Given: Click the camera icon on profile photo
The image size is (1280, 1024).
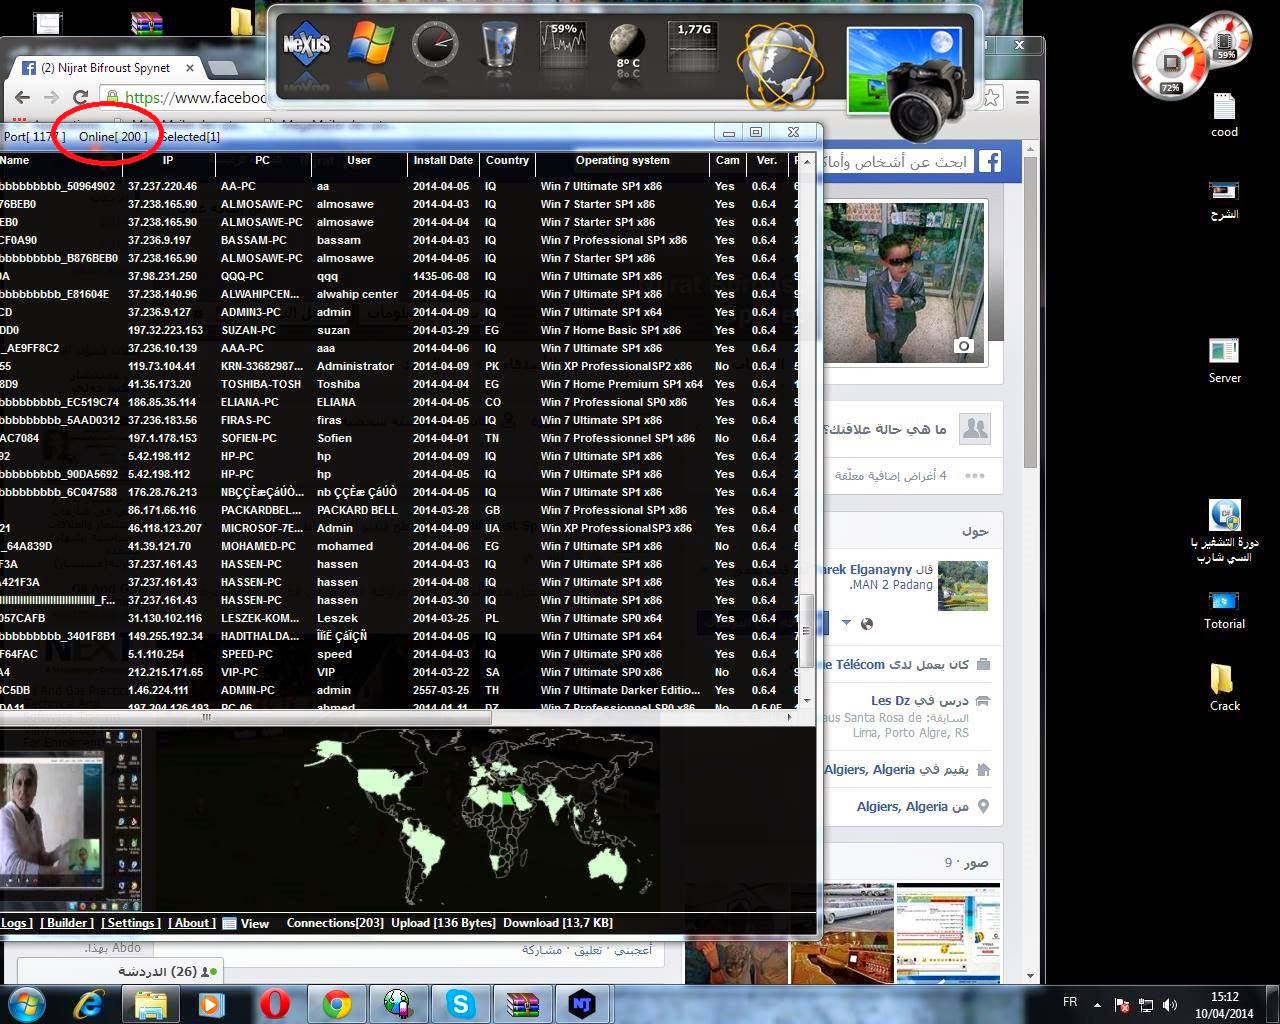Looking at the screenshot, I should click(963, 346).
